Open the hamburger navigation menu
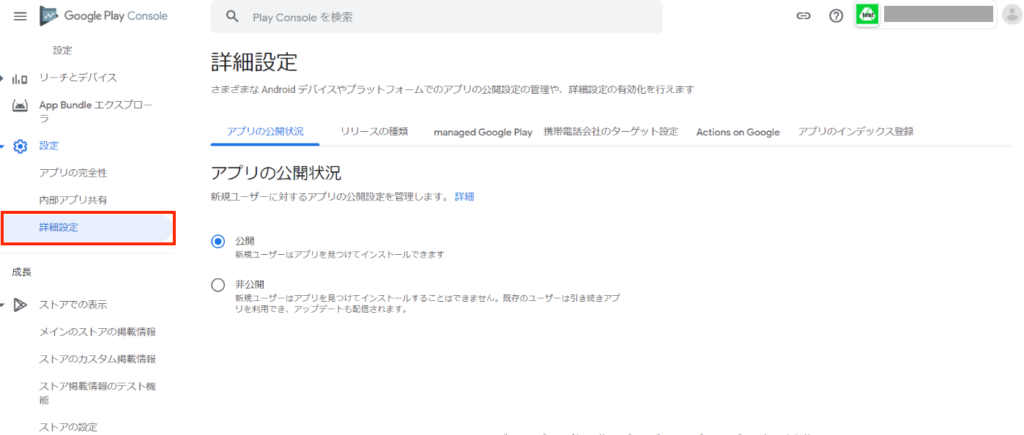1024x435 pixels. 19,16
